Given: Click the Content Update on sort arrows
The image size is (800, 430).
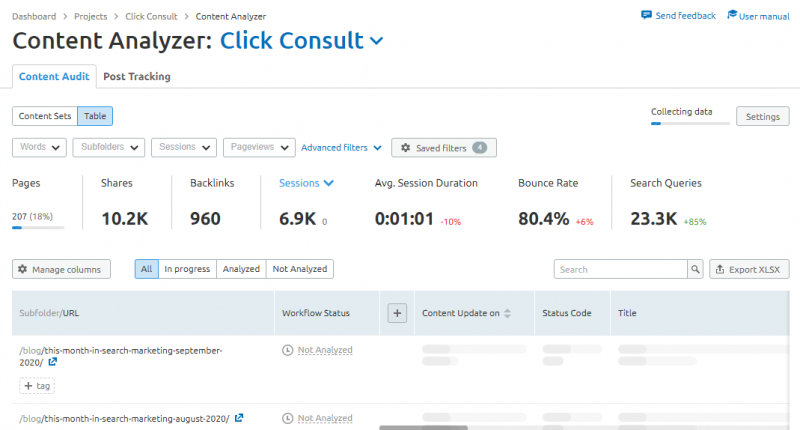Looking at the screenshot, I should click(507, 313).
